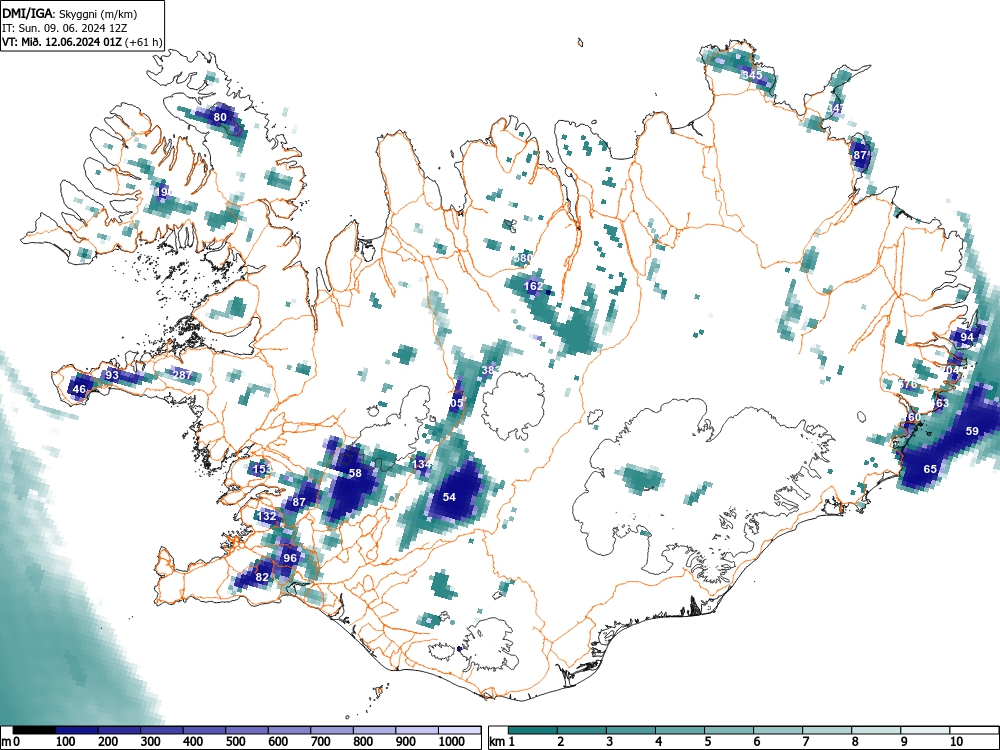
Task: Select the dark blue 100–200 m legend swatch
Action: tap(77, 730)
